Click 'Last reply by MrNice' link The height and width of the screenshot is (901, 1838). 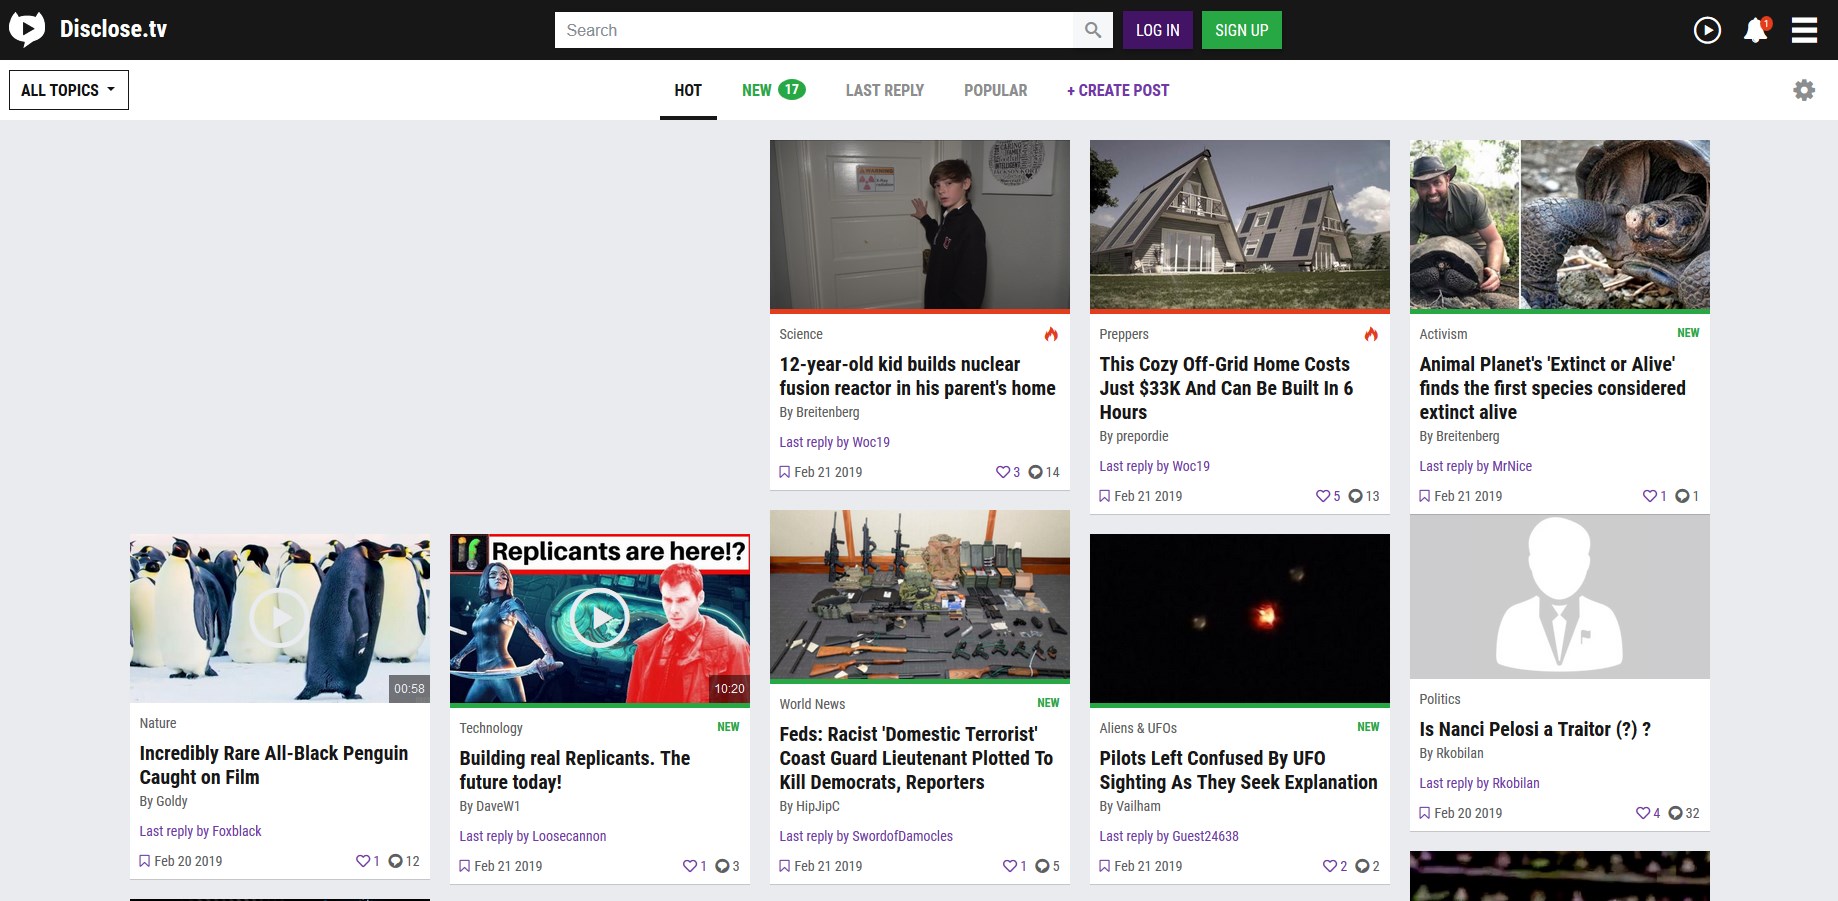(1475, 466)
